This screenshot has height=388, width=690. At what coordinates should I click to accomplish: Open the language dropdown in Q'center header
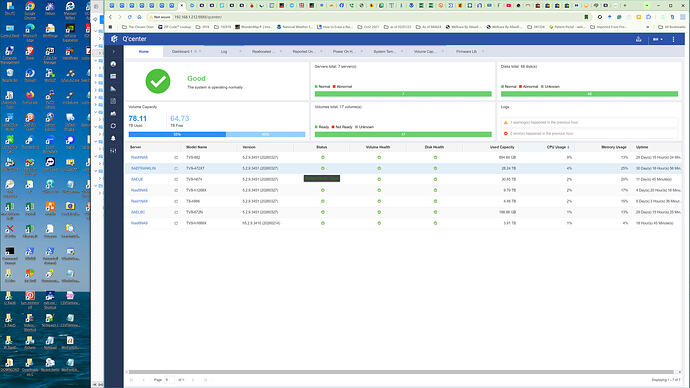[657, 39]
